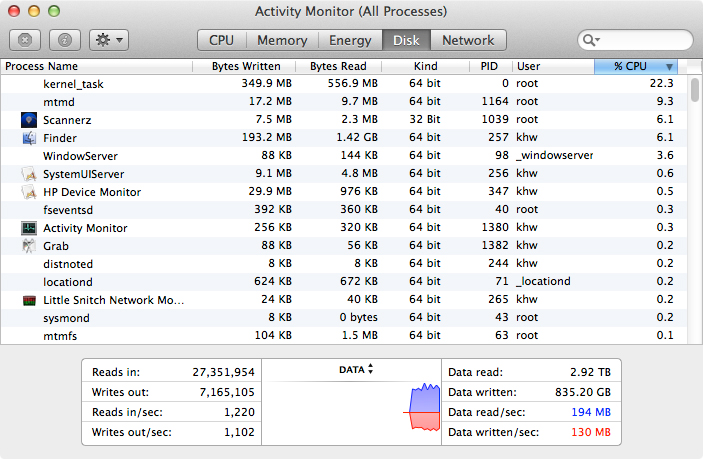This screenshot has height=459, width=703.
Task: Select the mtmd process row
Action: 343,102
